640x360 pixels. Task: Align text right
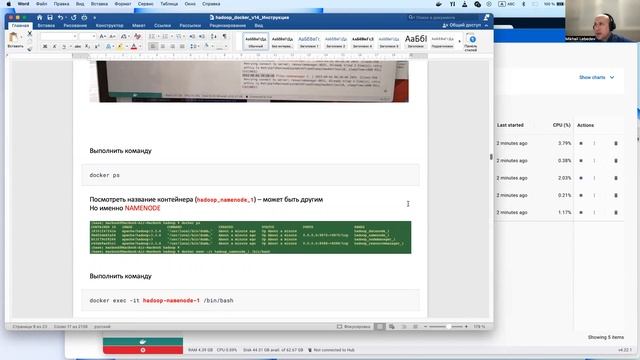[172, 47]
